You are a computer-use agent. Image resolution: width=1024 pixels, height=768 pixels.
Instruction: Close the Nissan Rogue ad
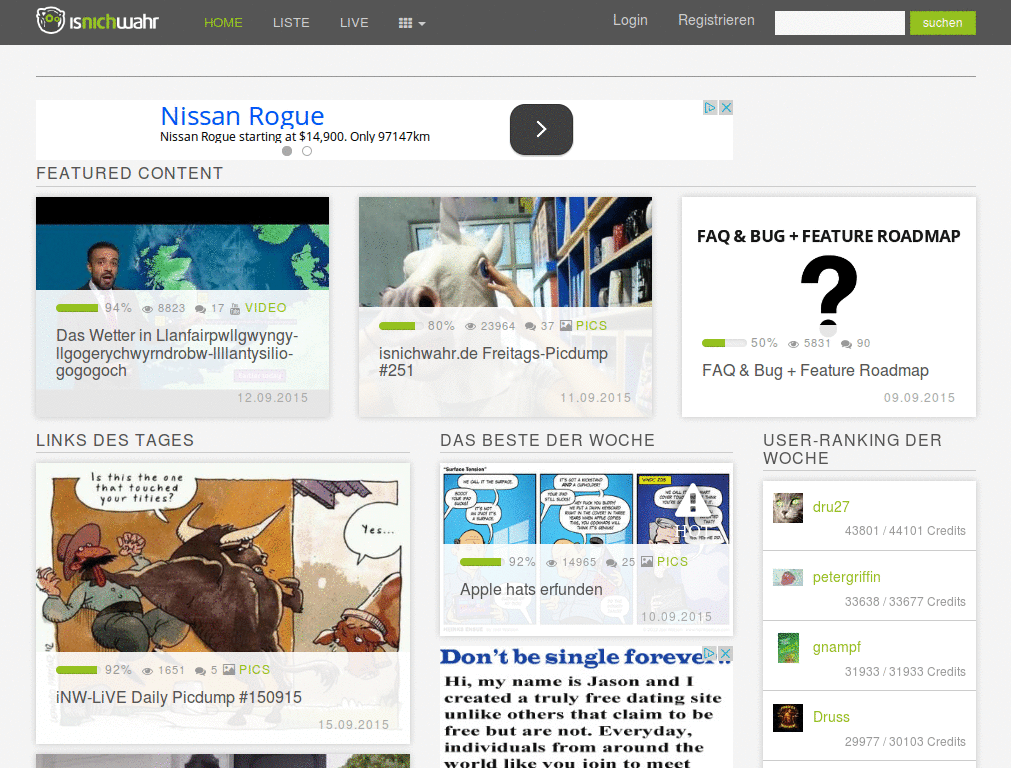[x=726, y=108]
